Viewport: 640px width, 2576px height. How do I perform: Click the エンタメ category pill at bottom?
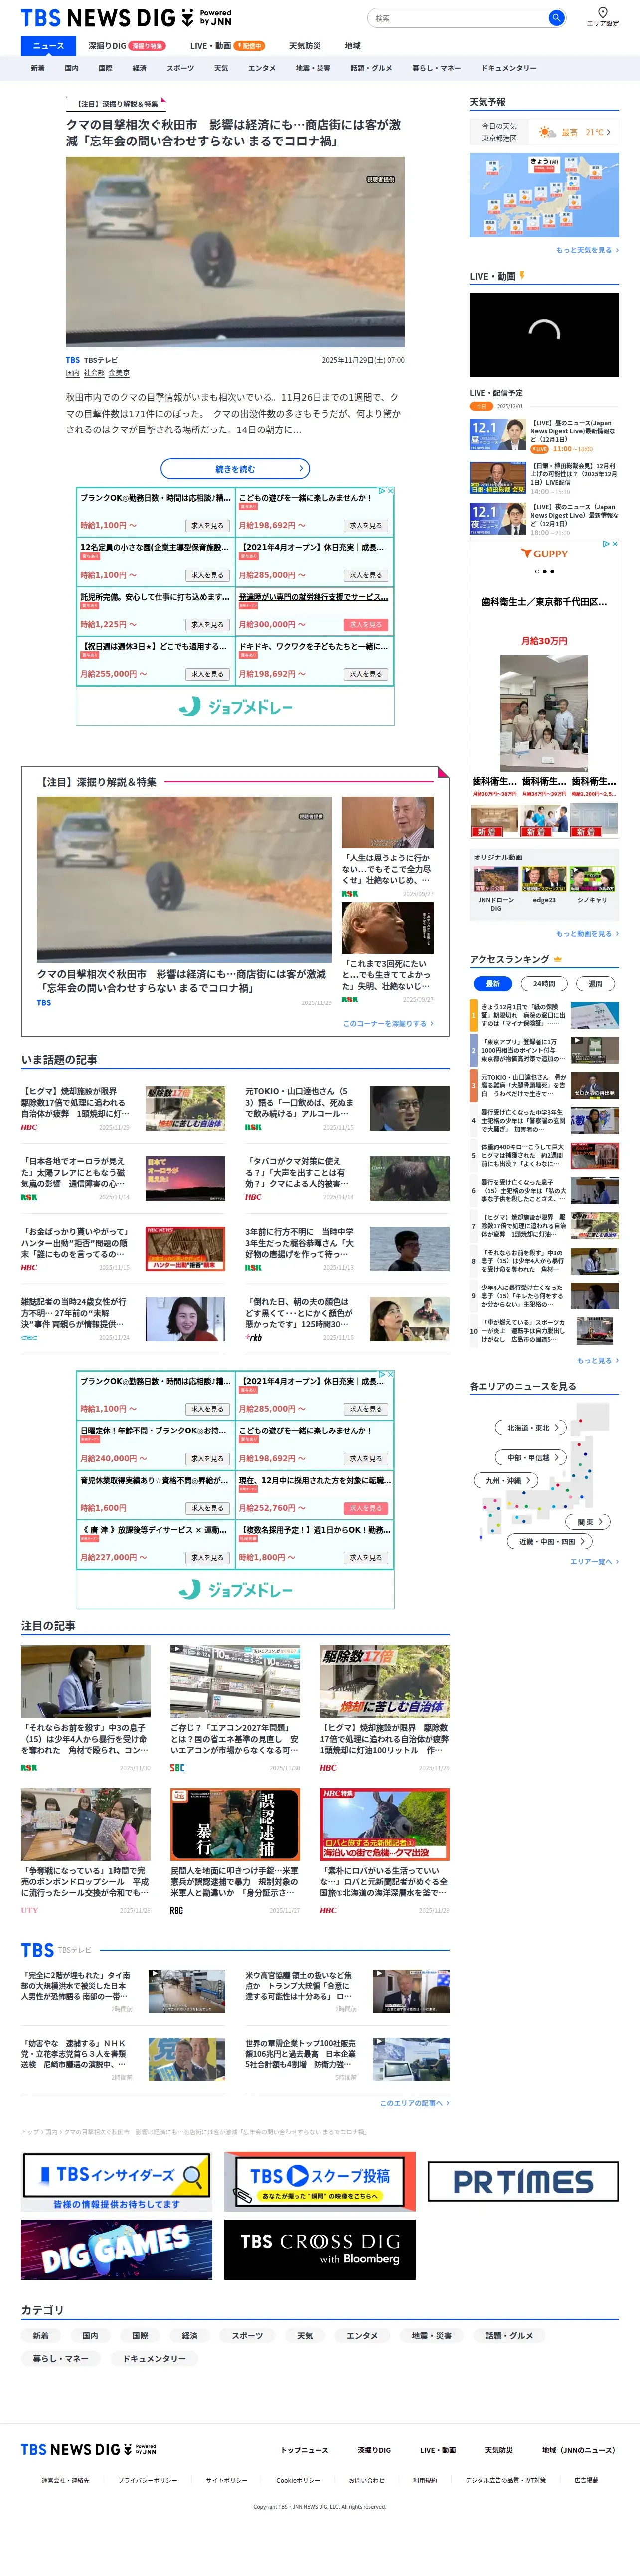coord(362,2336)
